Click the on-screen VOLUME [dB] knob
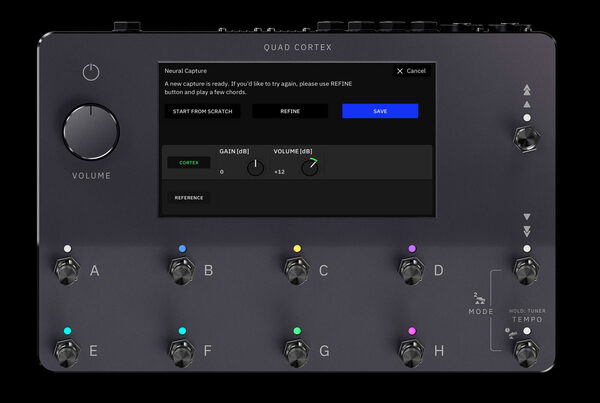Screen dimensions: 600x403 (x=310, y=168)
